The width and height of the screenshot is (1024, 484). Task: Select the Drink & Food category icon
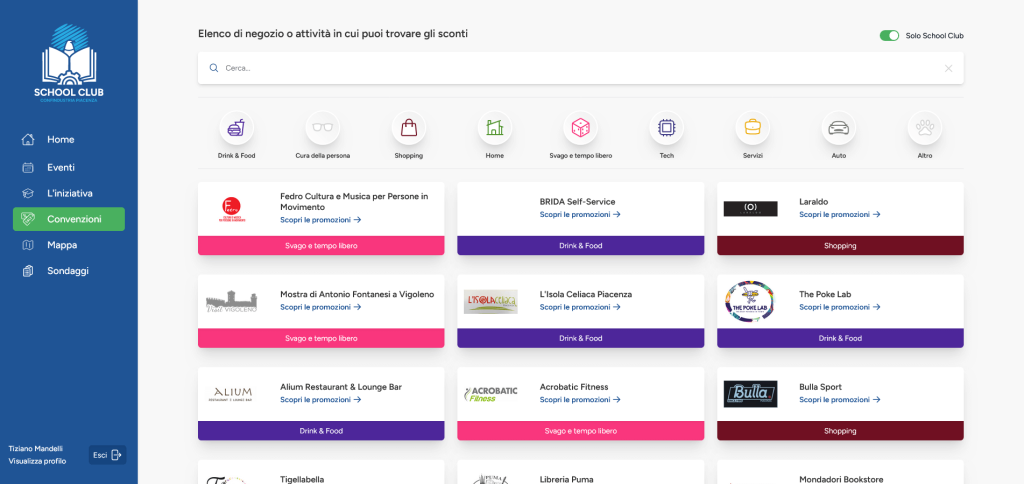click(236, 127)
